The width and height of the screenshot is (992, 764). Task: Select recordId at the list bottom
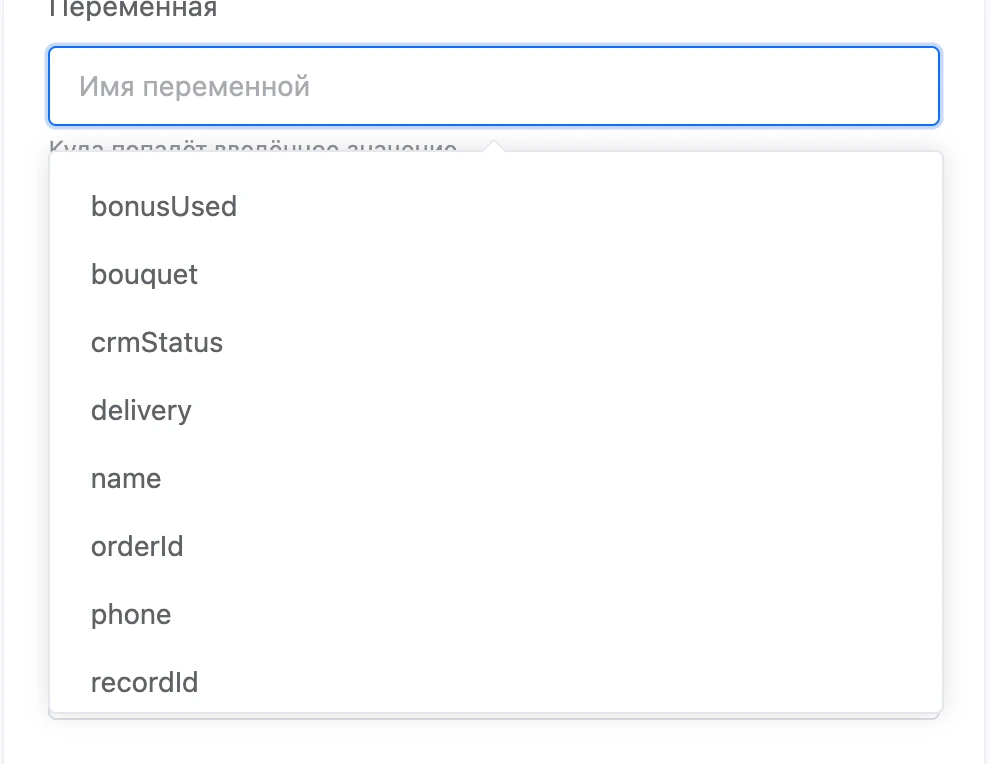(x=495, y=682)
